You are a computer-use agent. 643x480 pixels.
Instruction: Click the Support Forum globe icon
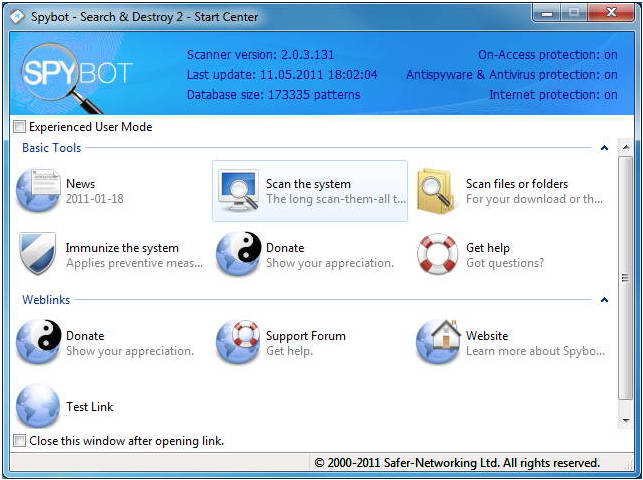tap(239, 341)
